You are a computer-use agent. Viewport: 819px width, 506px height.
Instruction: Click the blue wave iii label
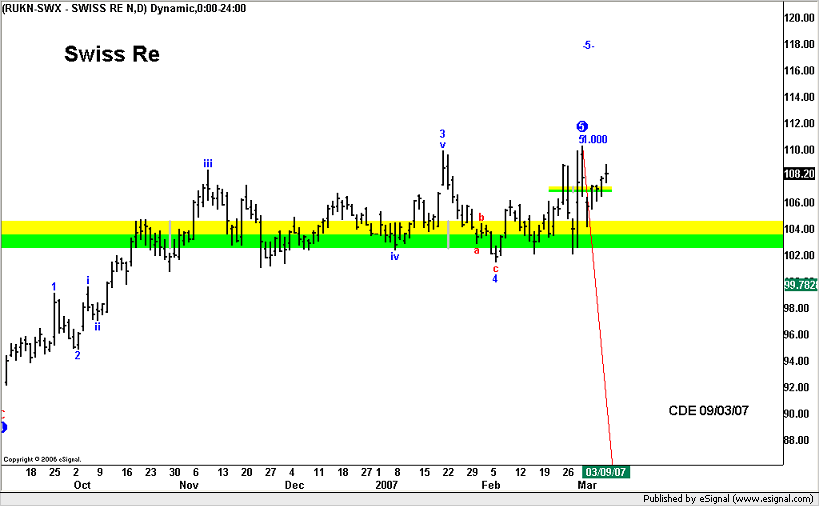coord(207,162)
